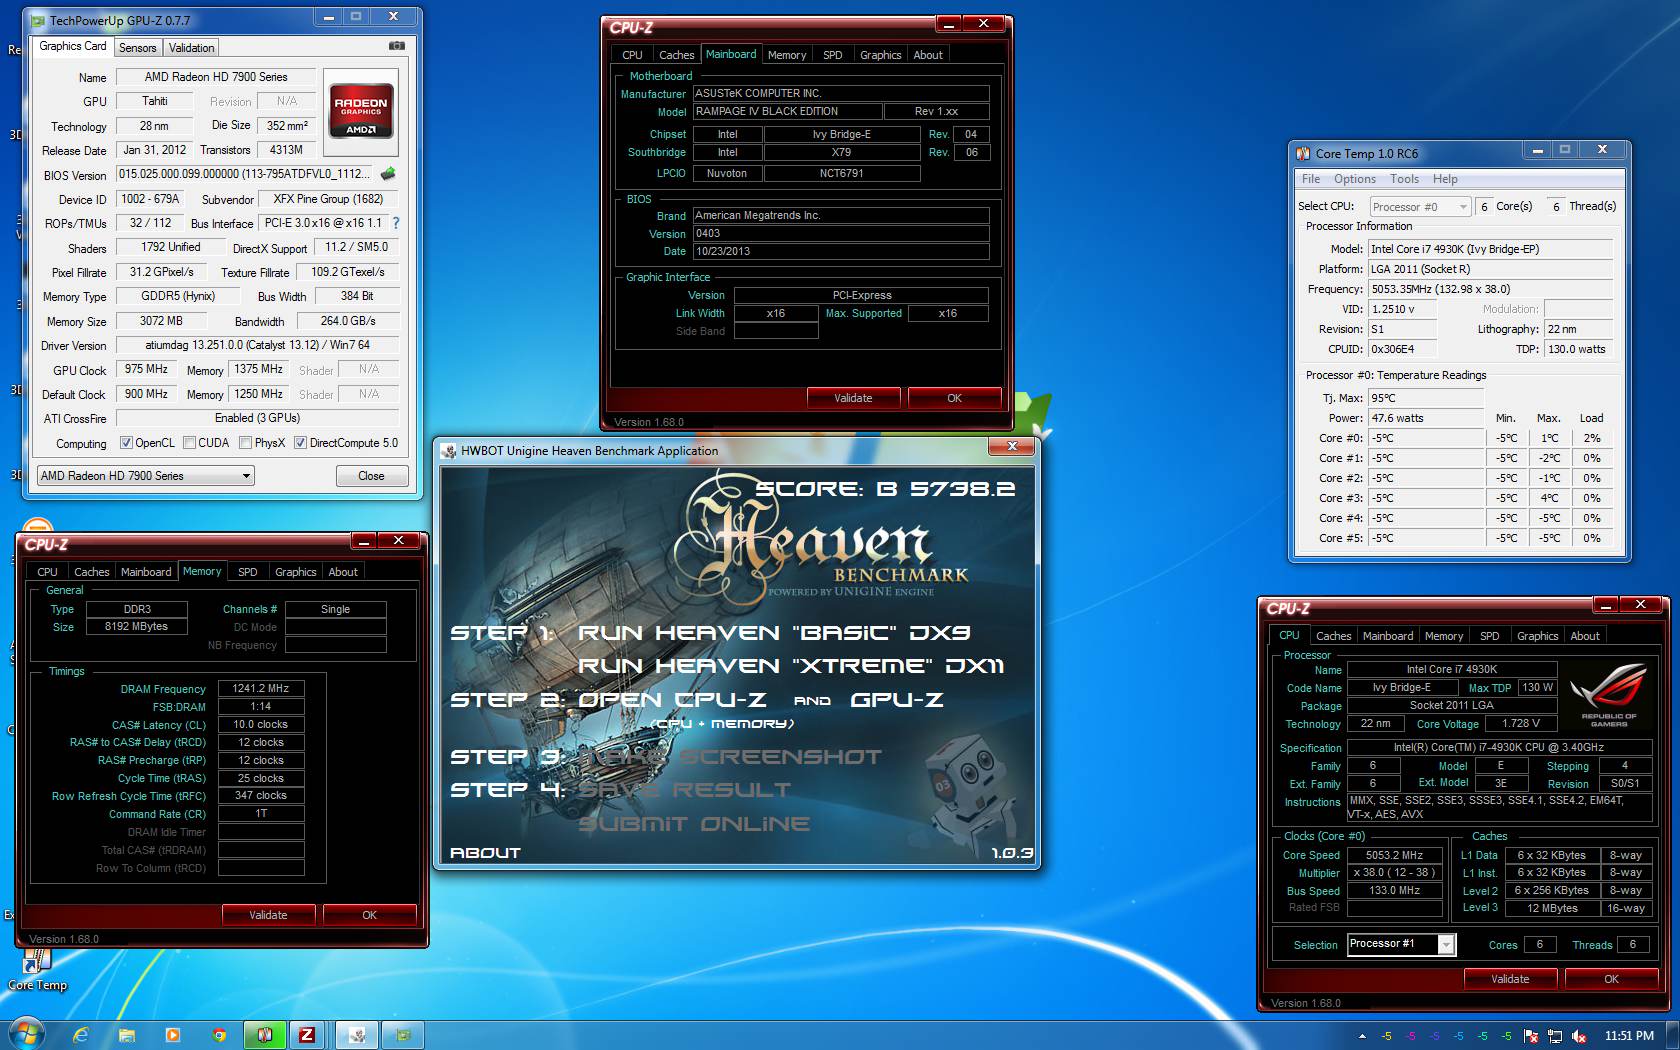The image size is (1680, 1050).
Task: Click the Frequency field in Core Temp
Action: click(1490, 289)
